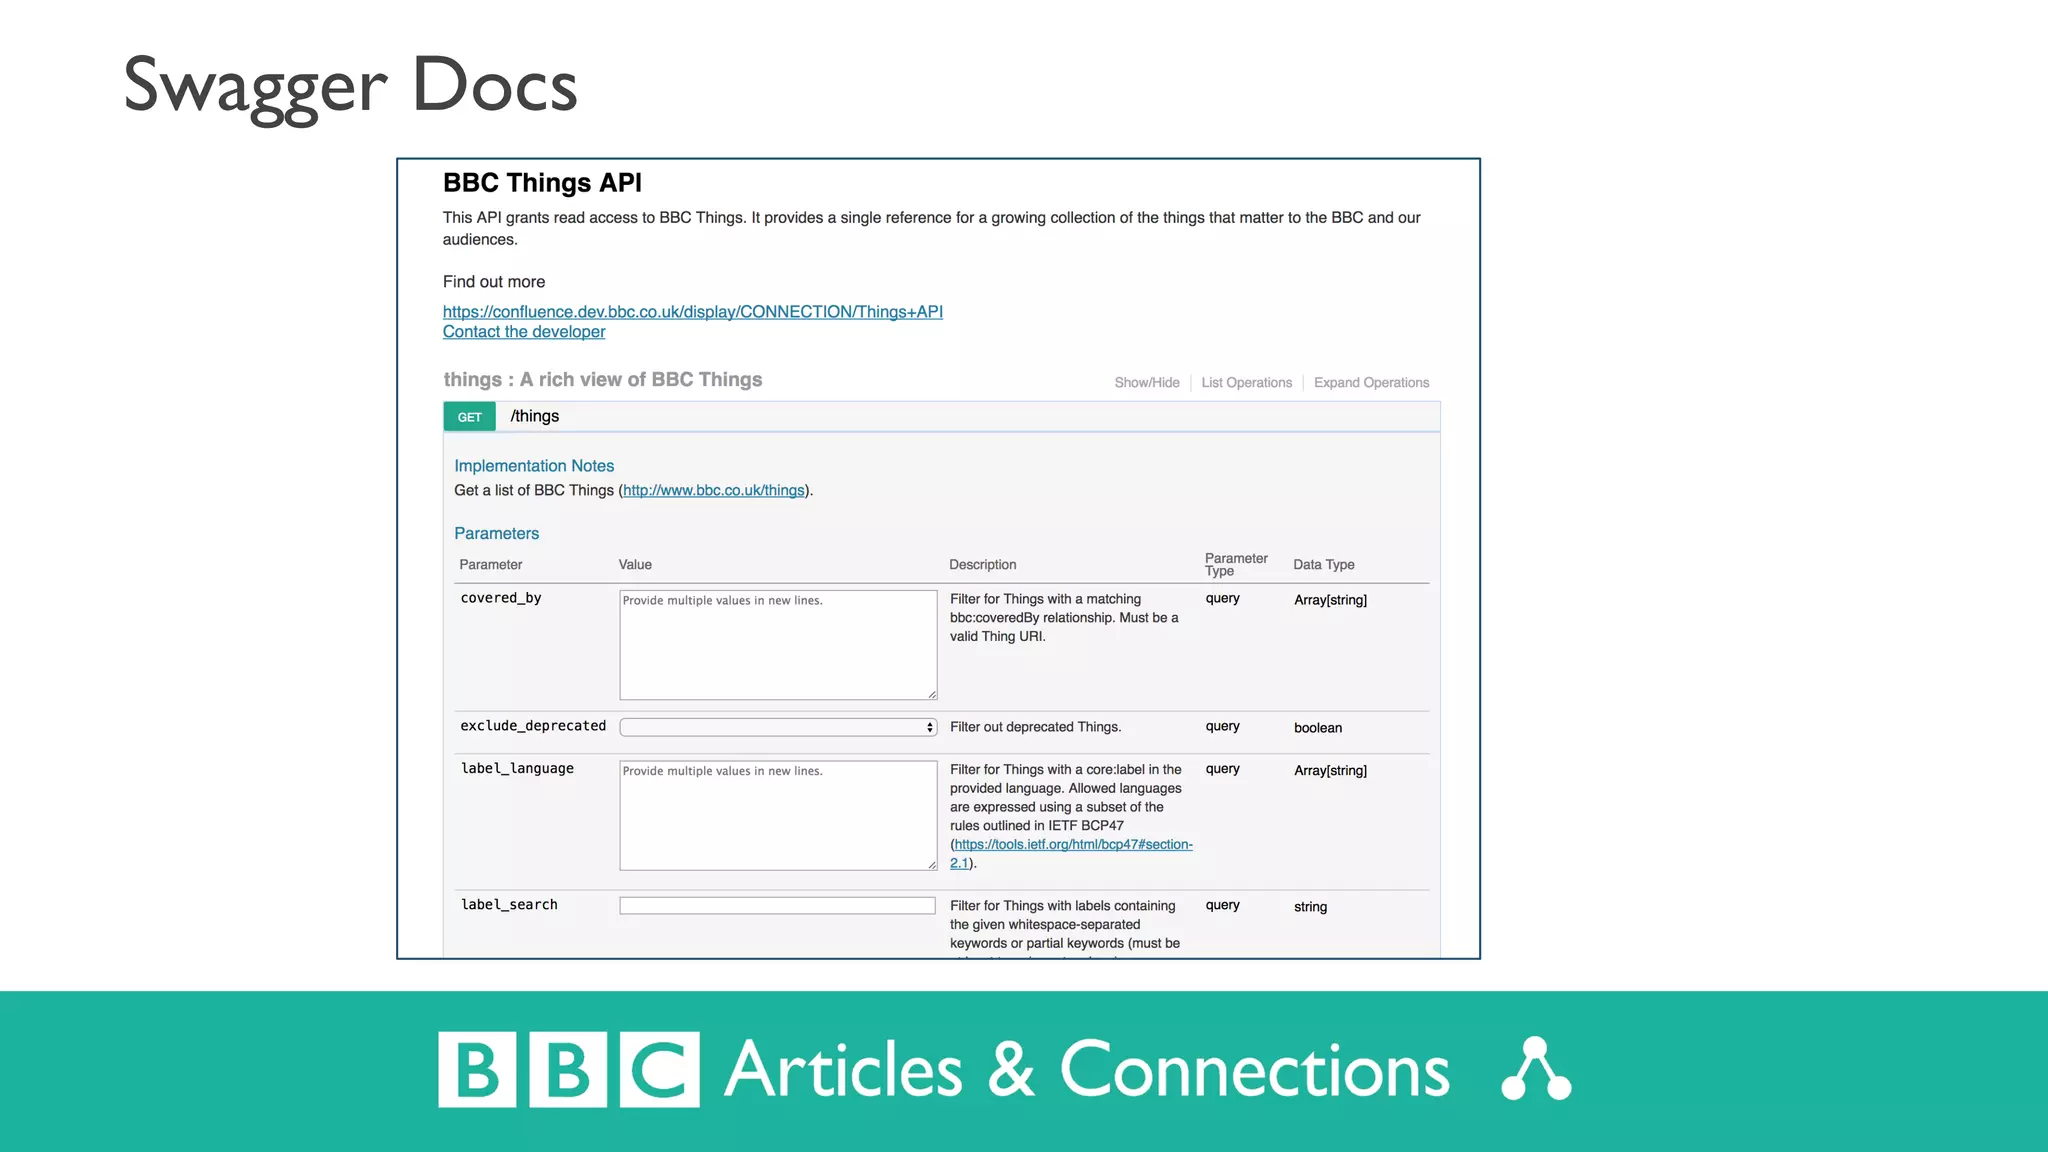The image size is (2048, 1152).
Task: Click the Find out more text
Action: 494,282
